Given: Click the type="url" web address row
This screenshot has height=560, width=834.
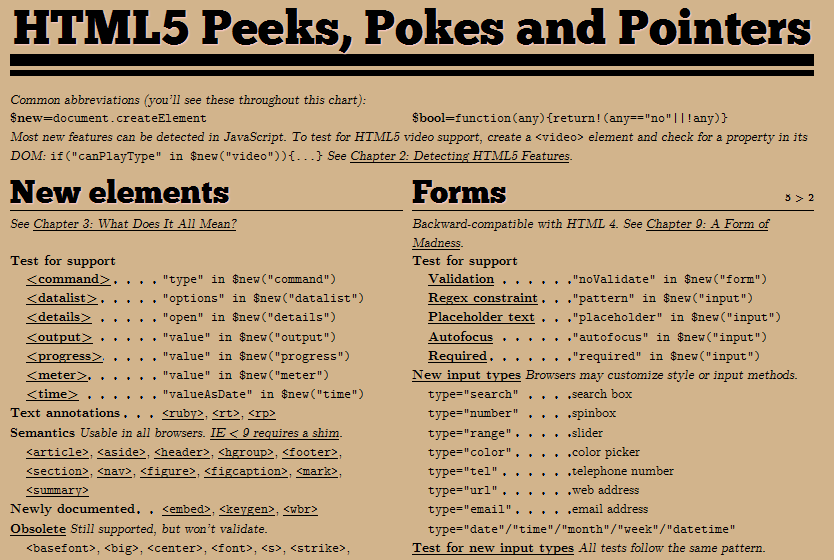Looking at the screenshot, I should 533,490.
